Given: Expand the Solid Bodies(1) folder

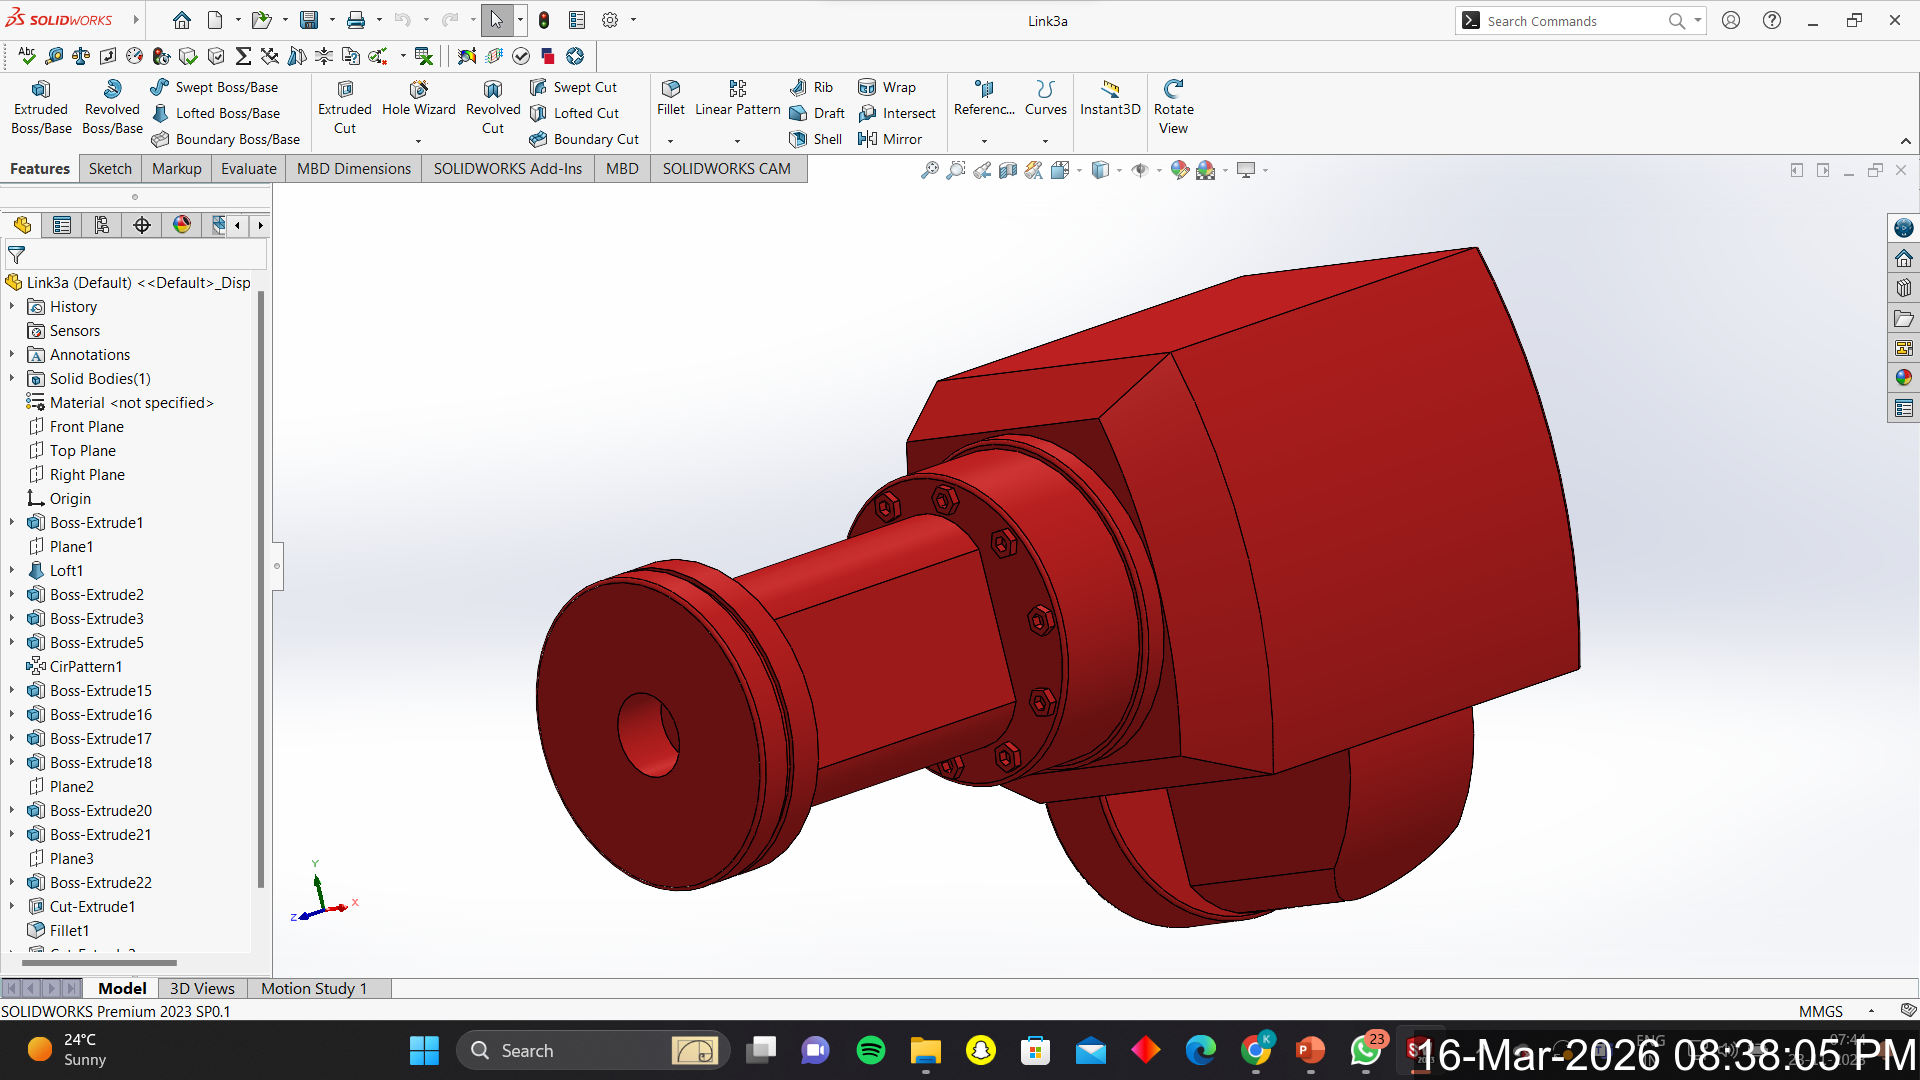Looking at the screenshot, I should 12,378.
